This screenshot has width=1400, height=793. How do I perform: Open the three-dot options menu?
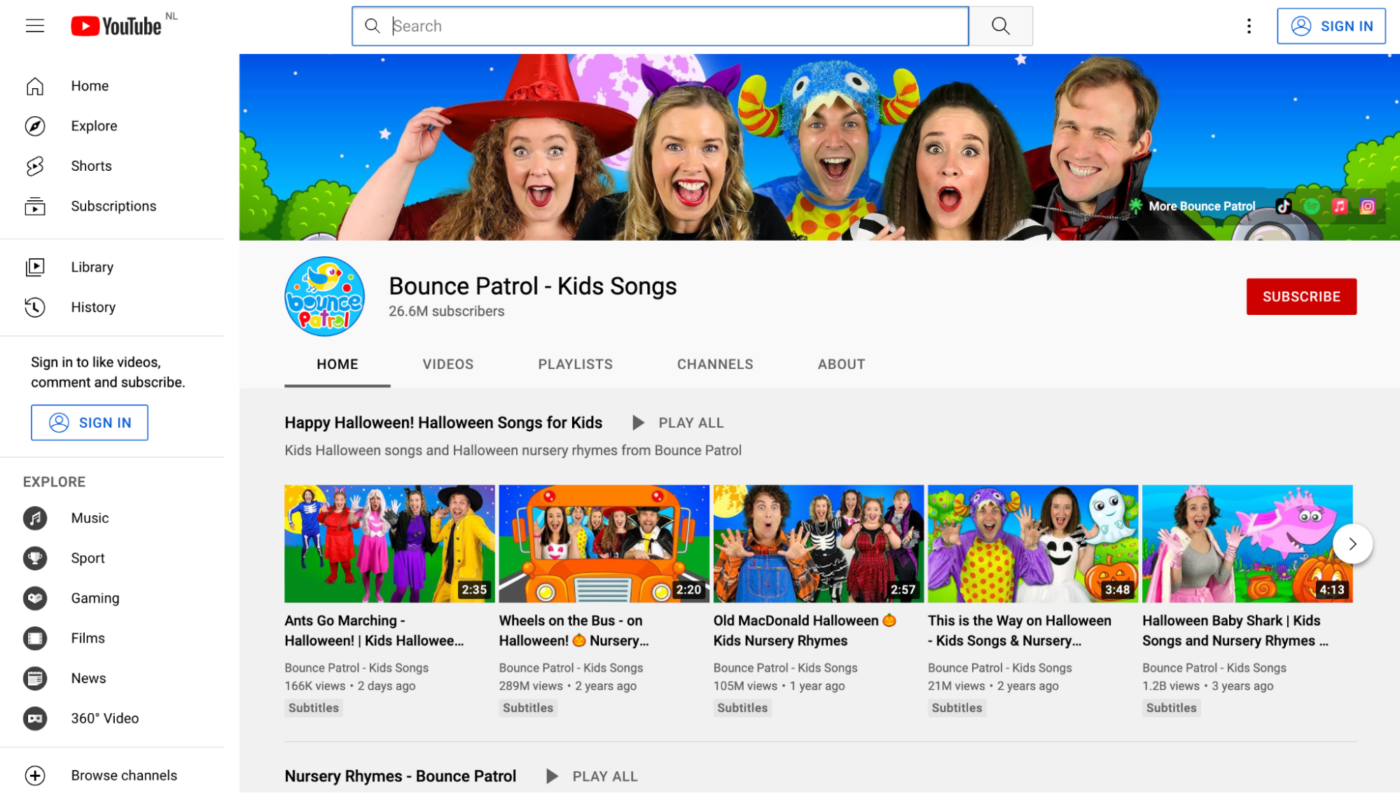point(1248,25)
